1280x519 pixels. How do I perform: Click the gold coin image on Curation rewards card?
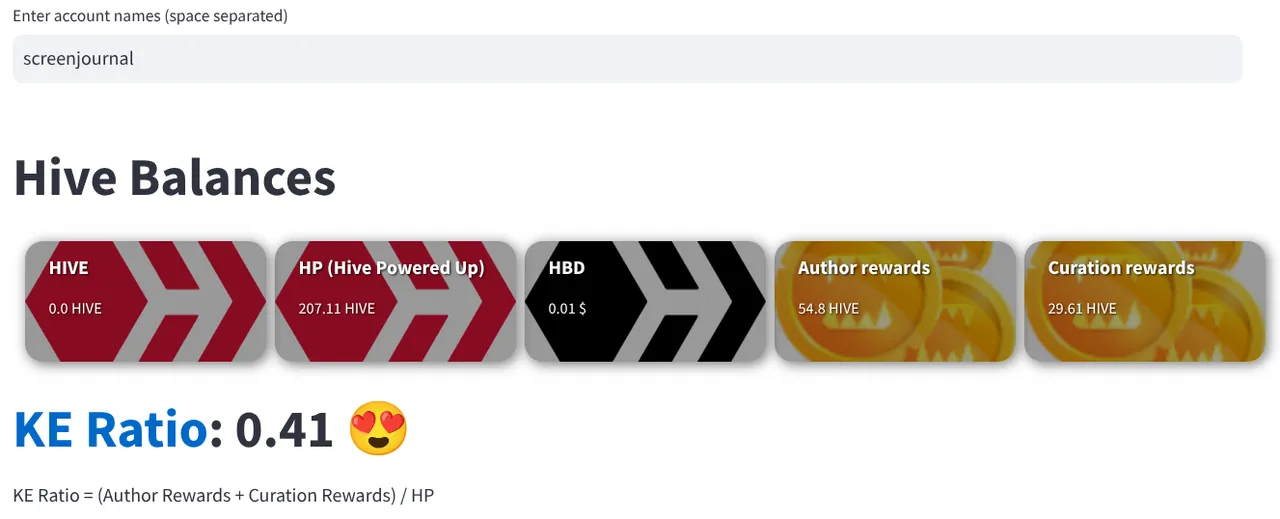1145,301
